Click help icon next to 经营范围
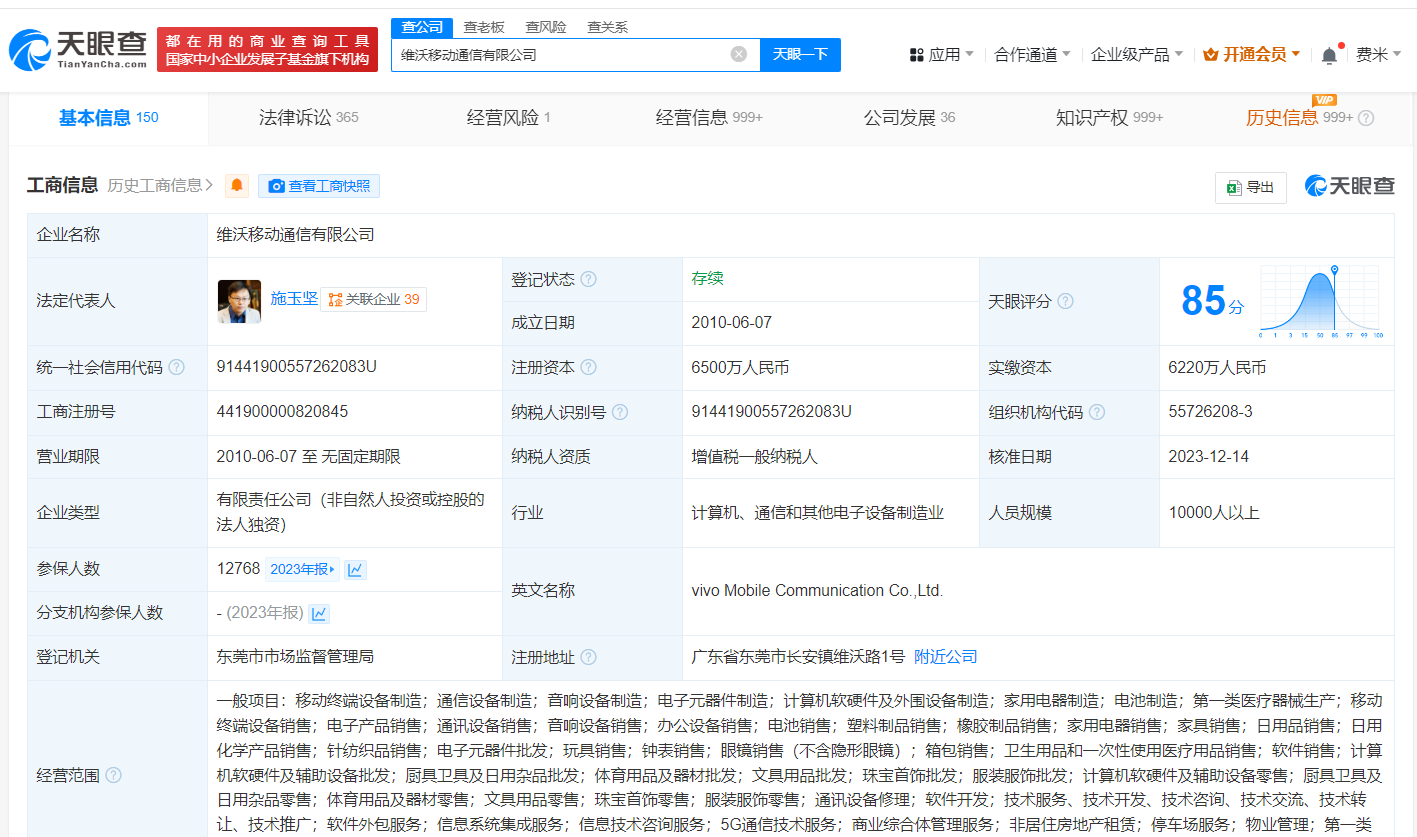The height and width of the screenshot is (837, 1417). (114, 775)
